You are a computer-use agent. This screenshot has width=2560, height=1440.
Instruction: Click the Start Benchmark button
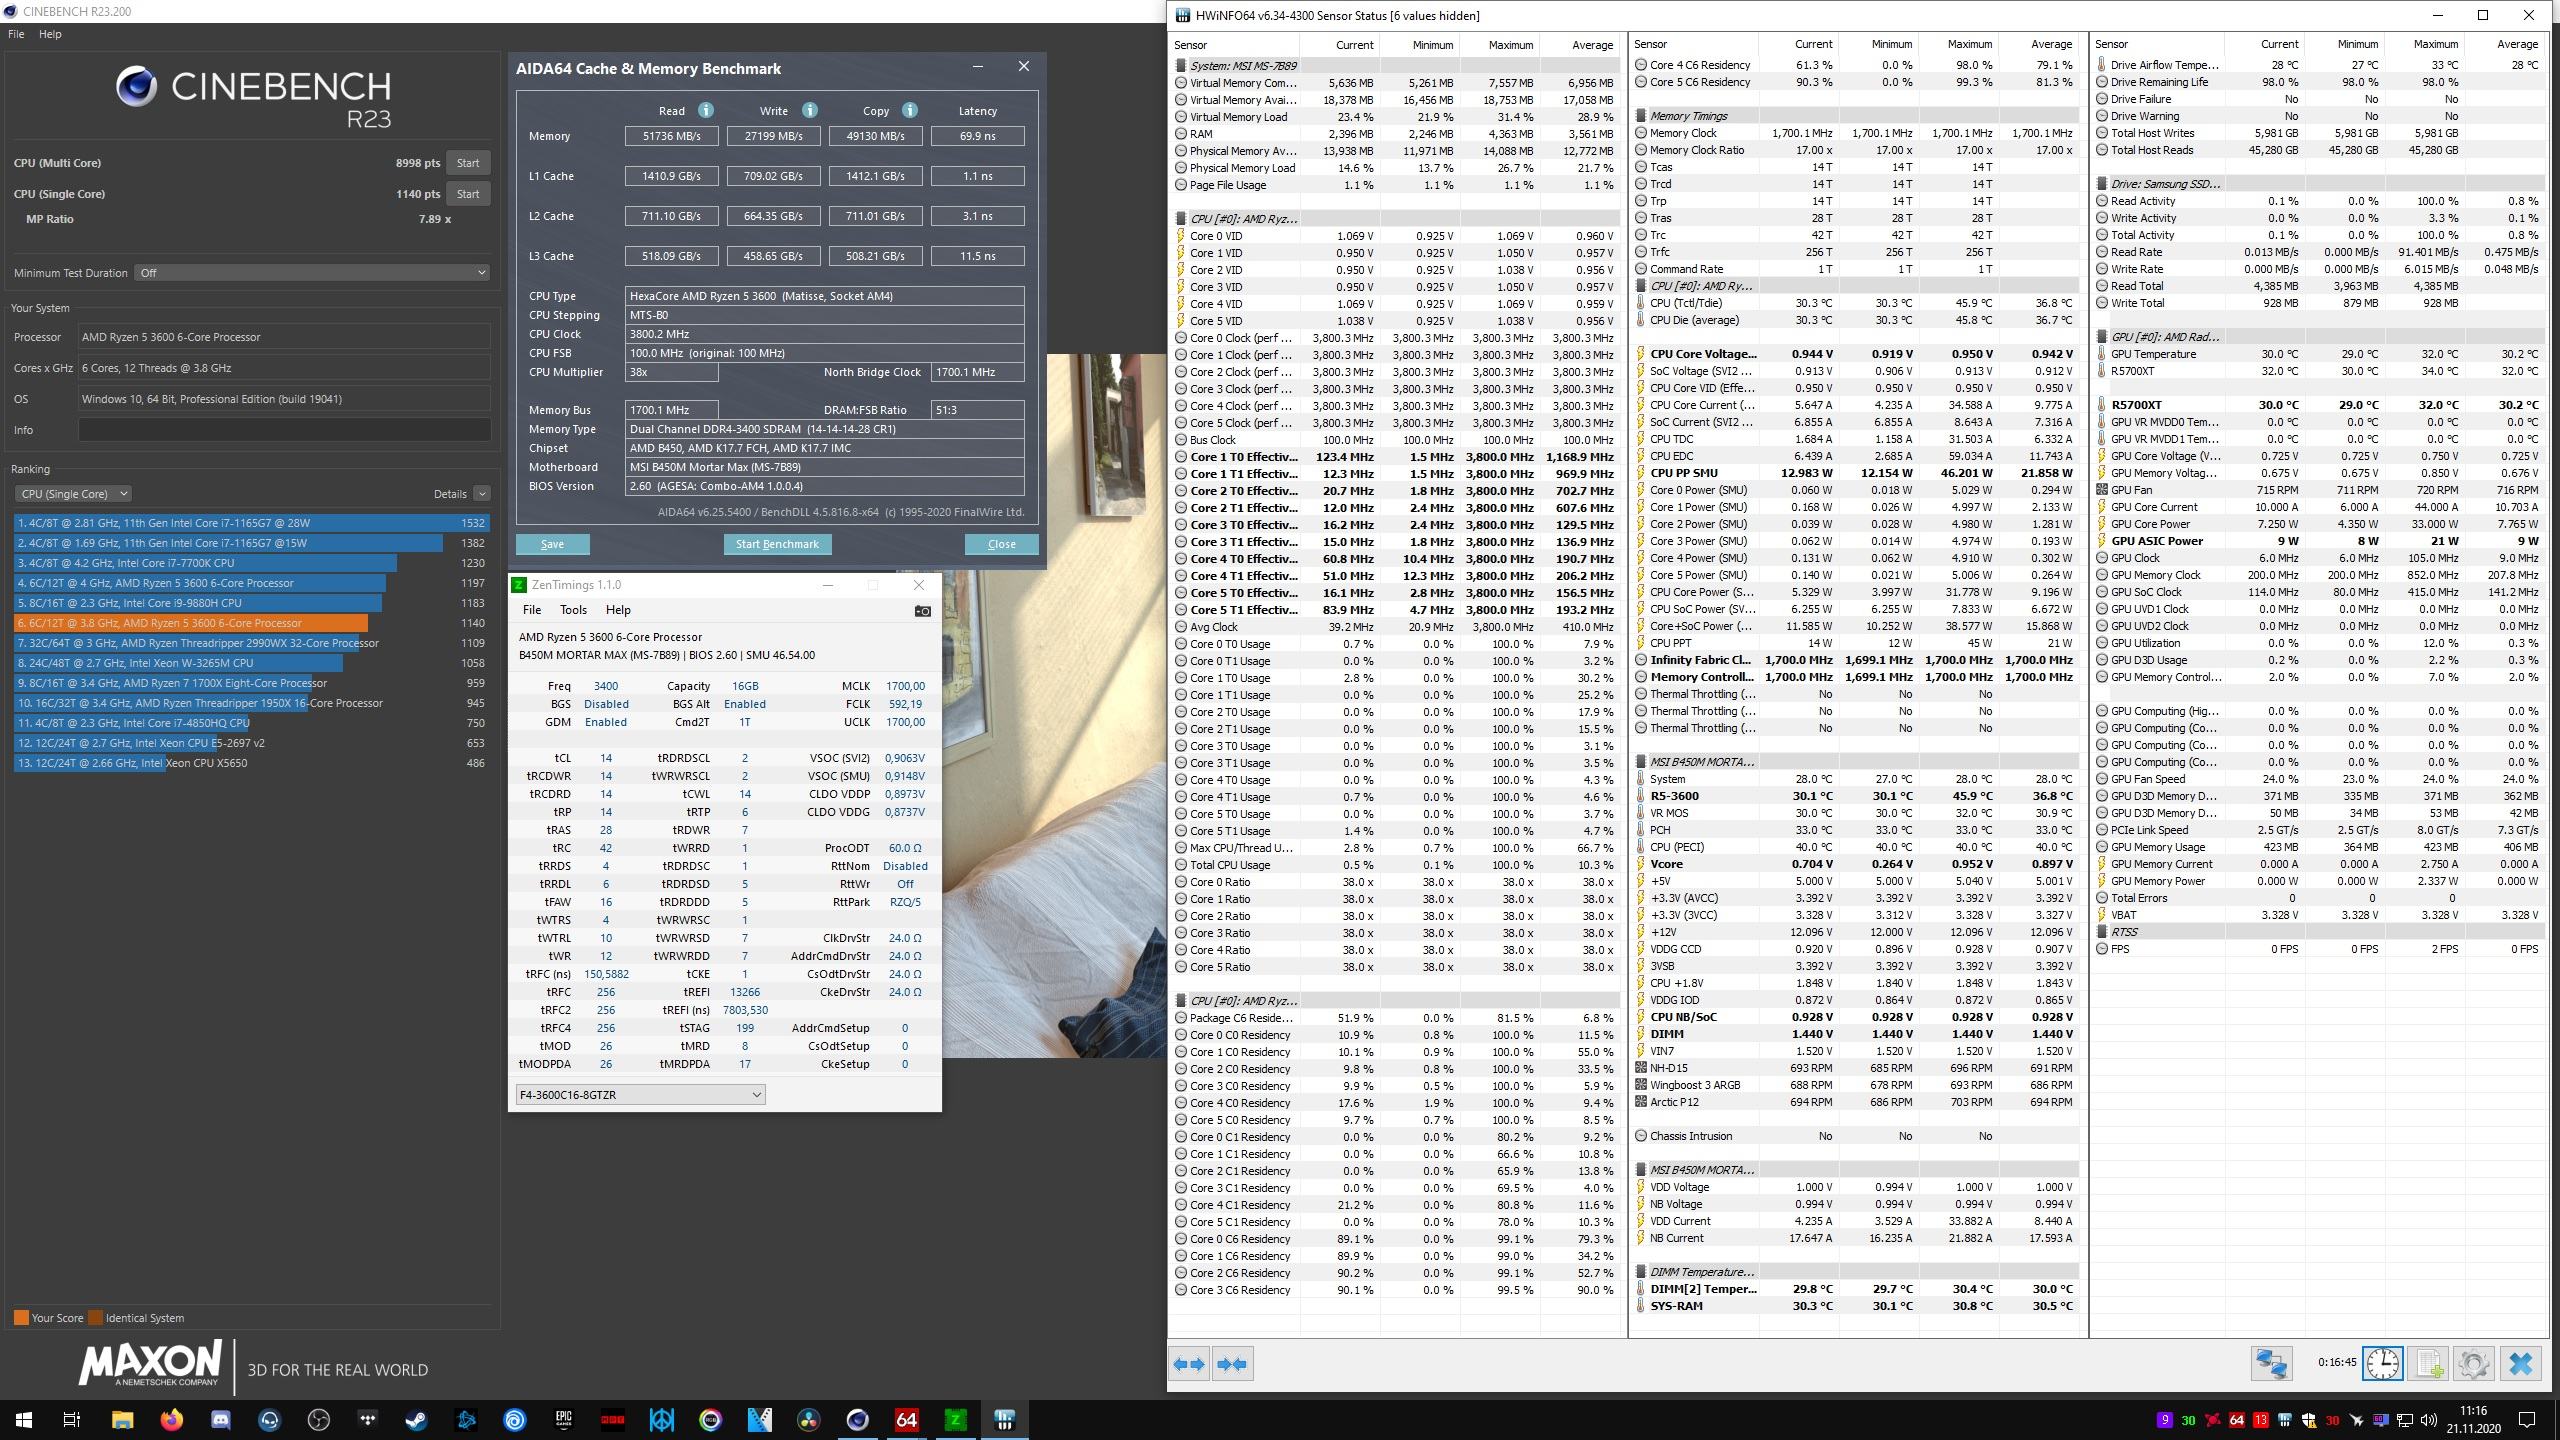pyautogui.click(x=777, y=544)
